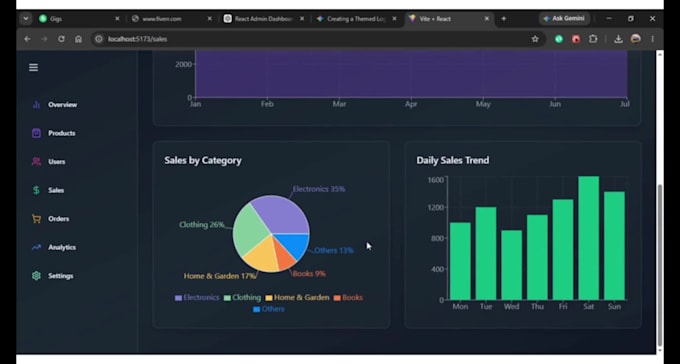Go back with browser back arrow

click(x=27, y=39)
